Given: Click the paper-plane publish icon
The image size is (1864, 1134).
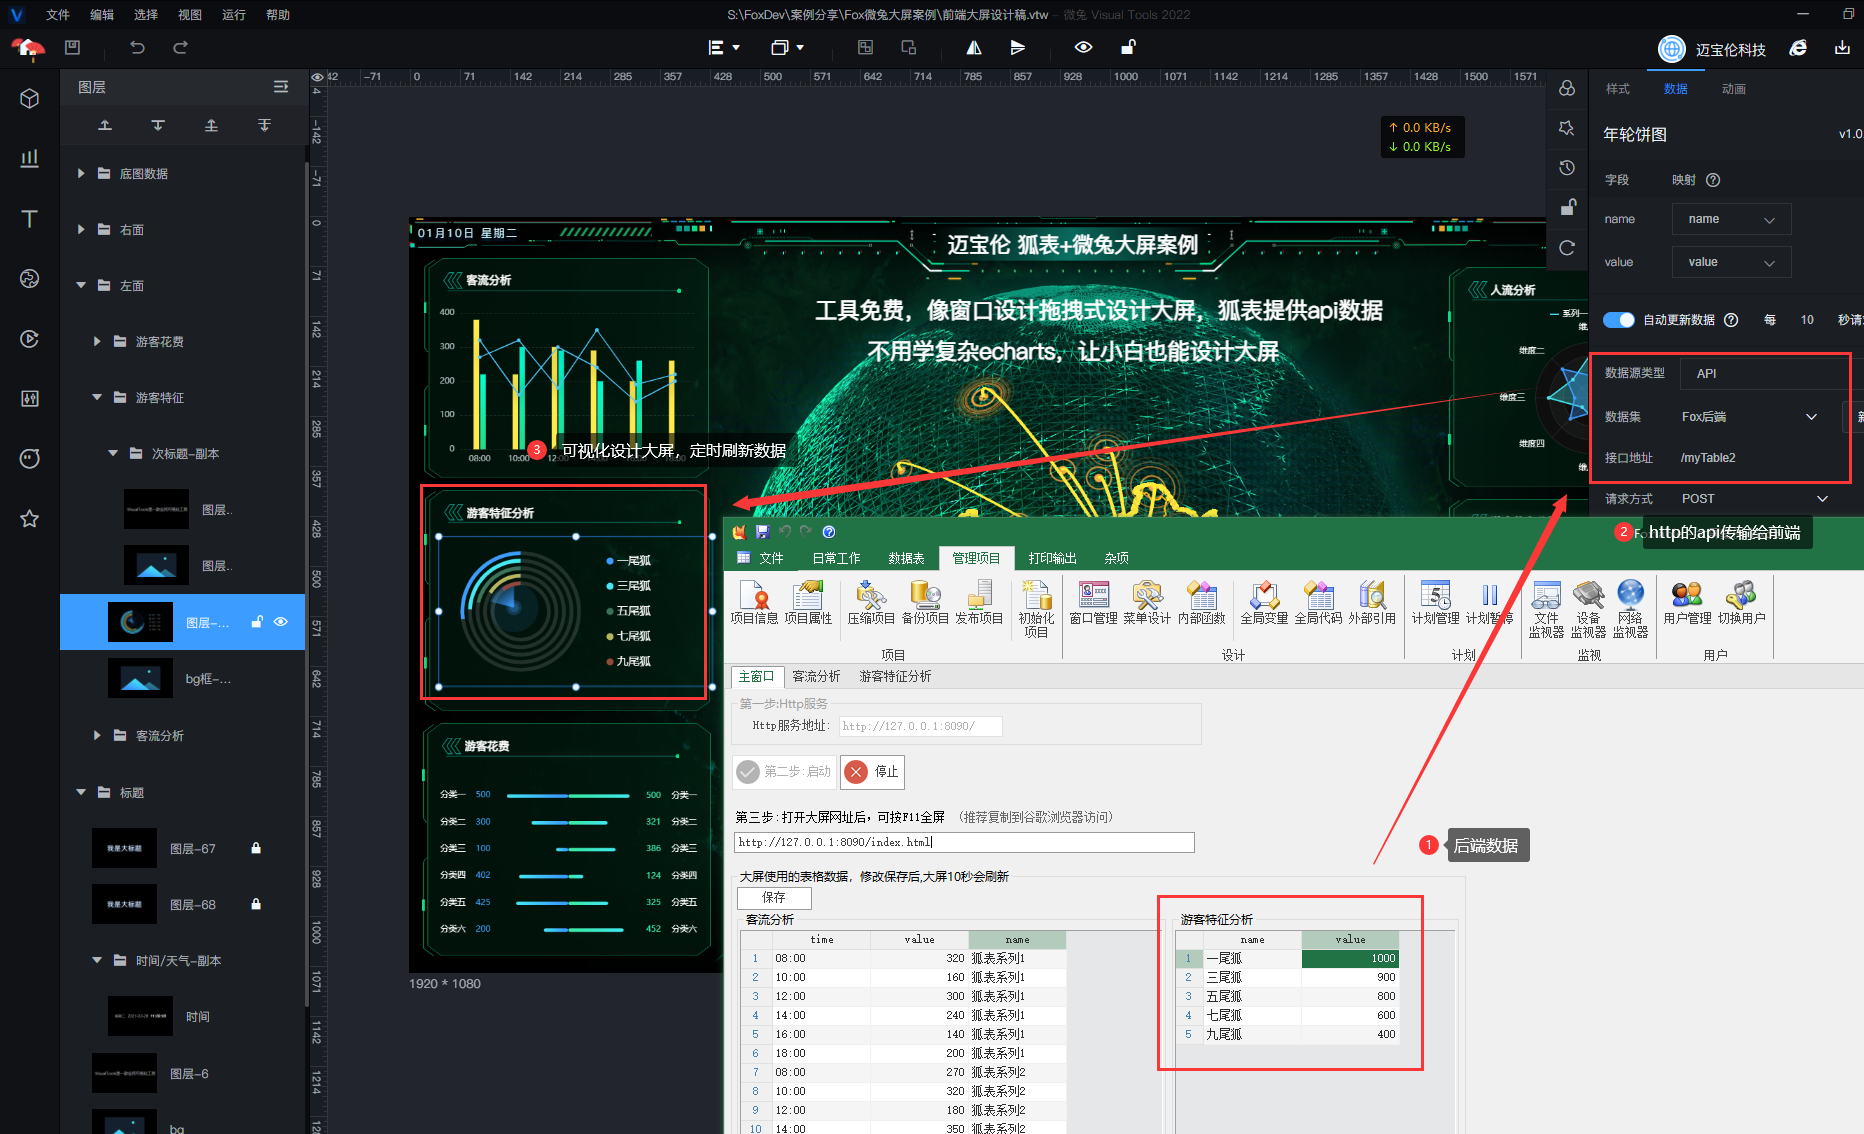Looking at the screenshot, I should pyautogui.click(x=1017, y=47).
